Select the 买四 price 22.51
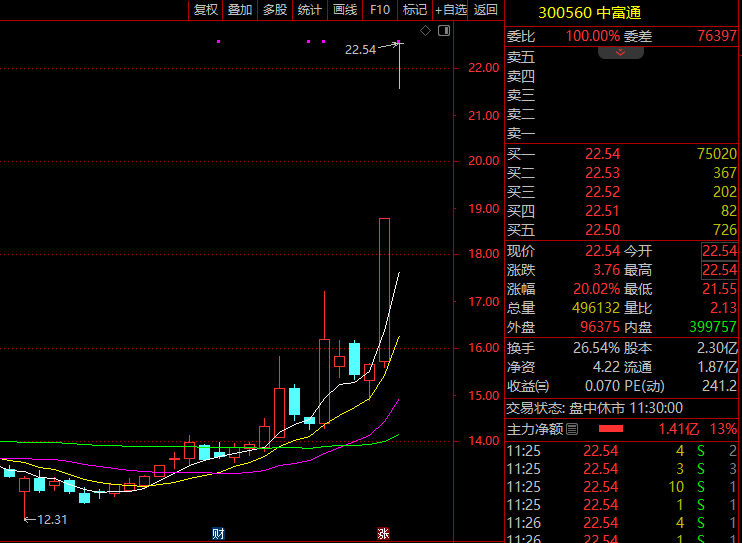 pos(602,211)
